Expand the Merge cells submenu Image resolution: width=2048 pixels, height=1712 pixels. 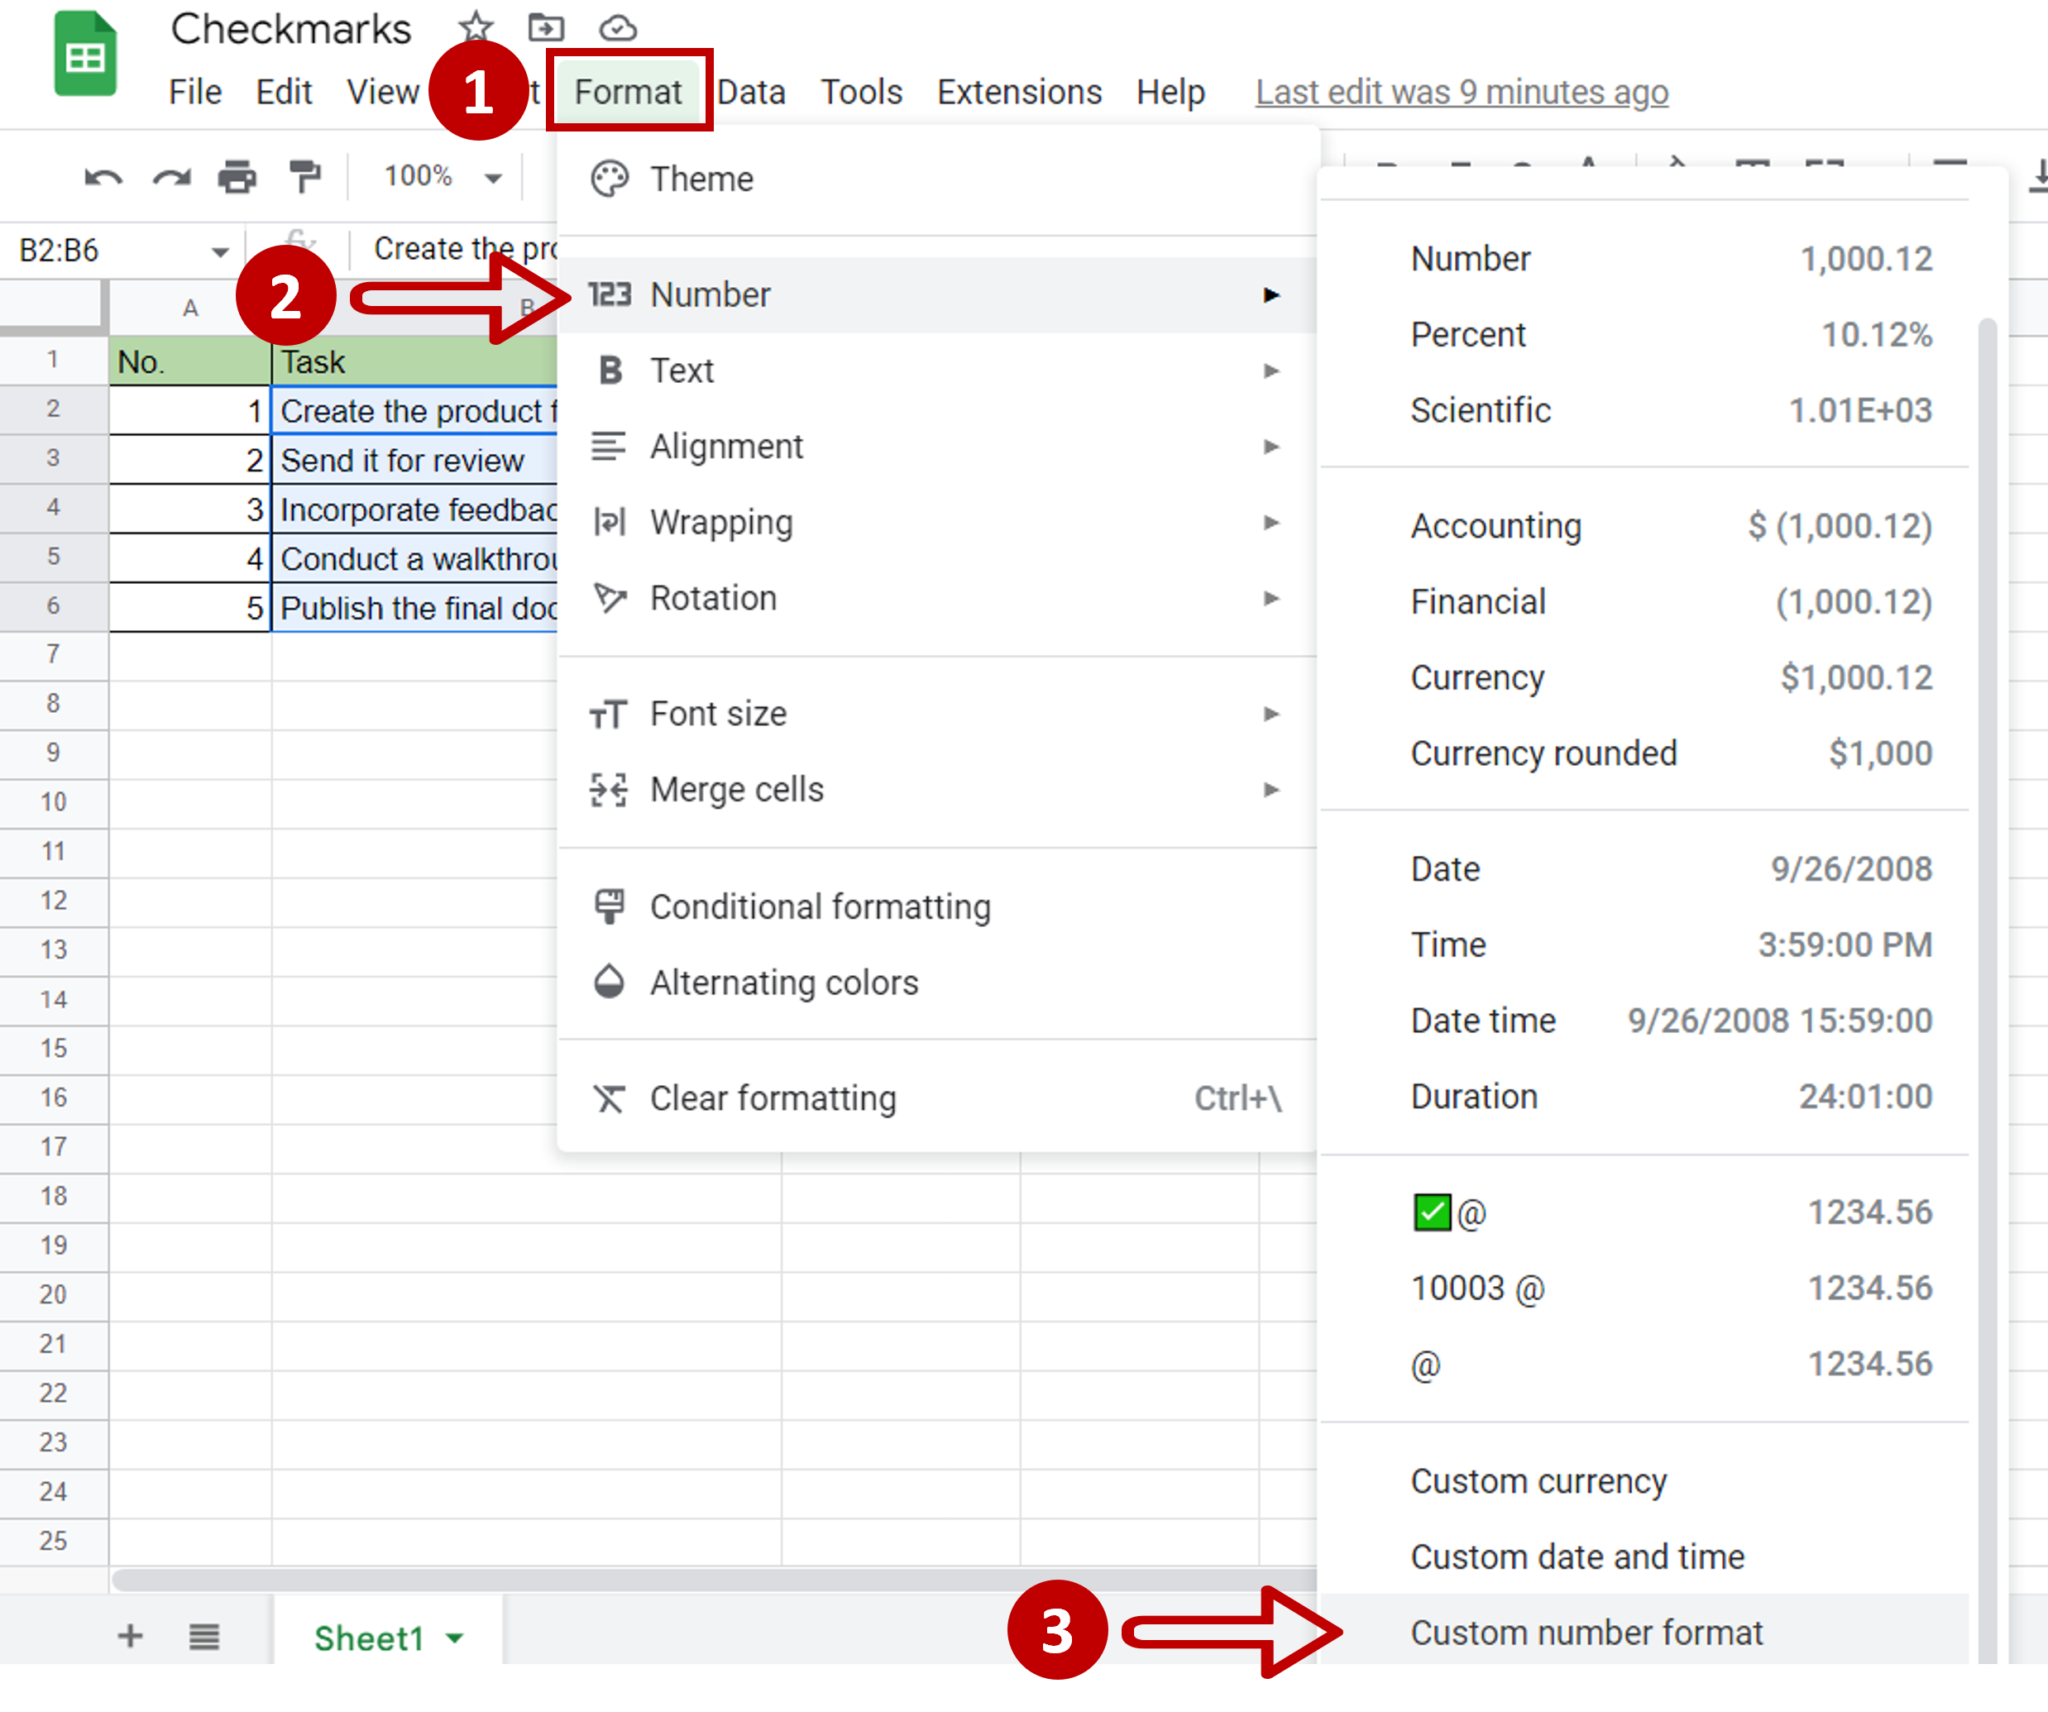(x=937, y=790)
